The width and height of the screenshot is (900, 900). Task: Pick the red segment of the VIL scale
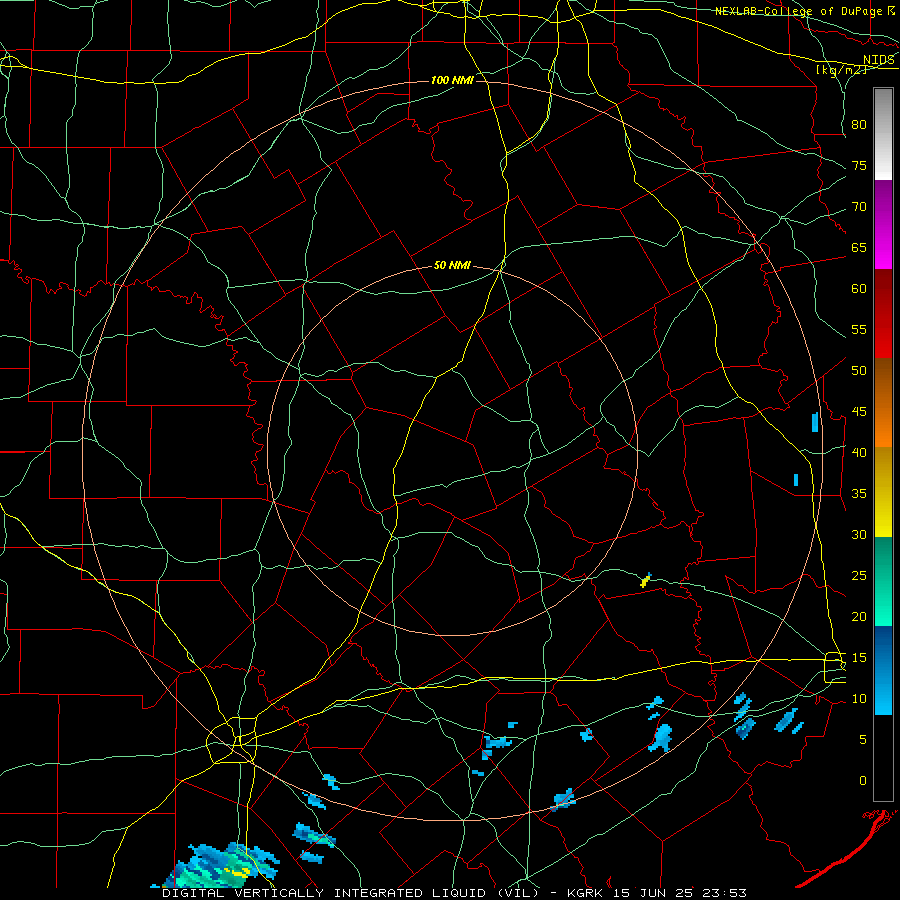point(883,313)
